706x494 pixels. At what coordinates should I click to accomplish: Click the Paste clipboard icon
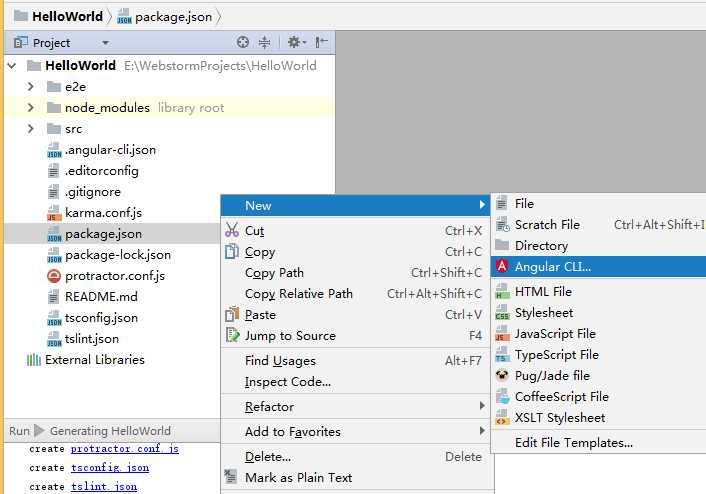232,314
